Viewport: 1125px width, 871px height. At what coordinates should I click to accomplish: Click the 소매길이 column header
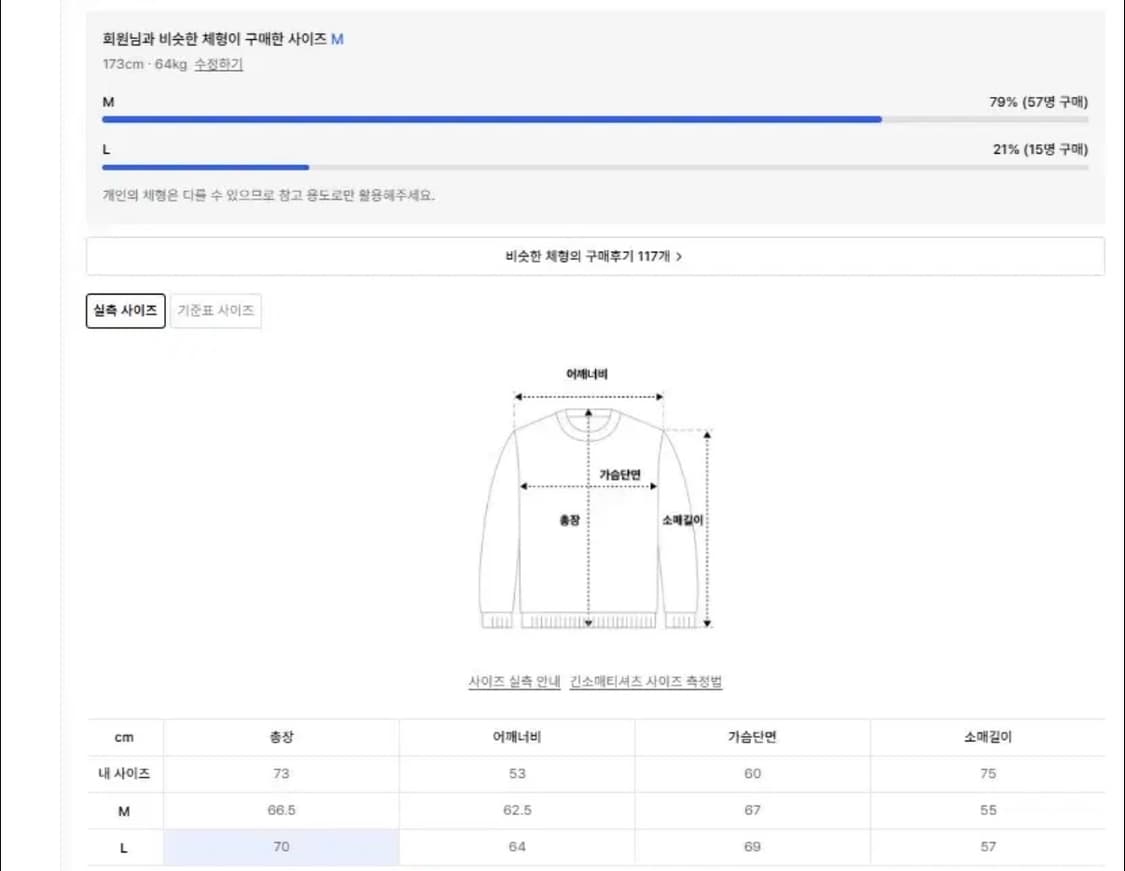(x=987, y=737)
